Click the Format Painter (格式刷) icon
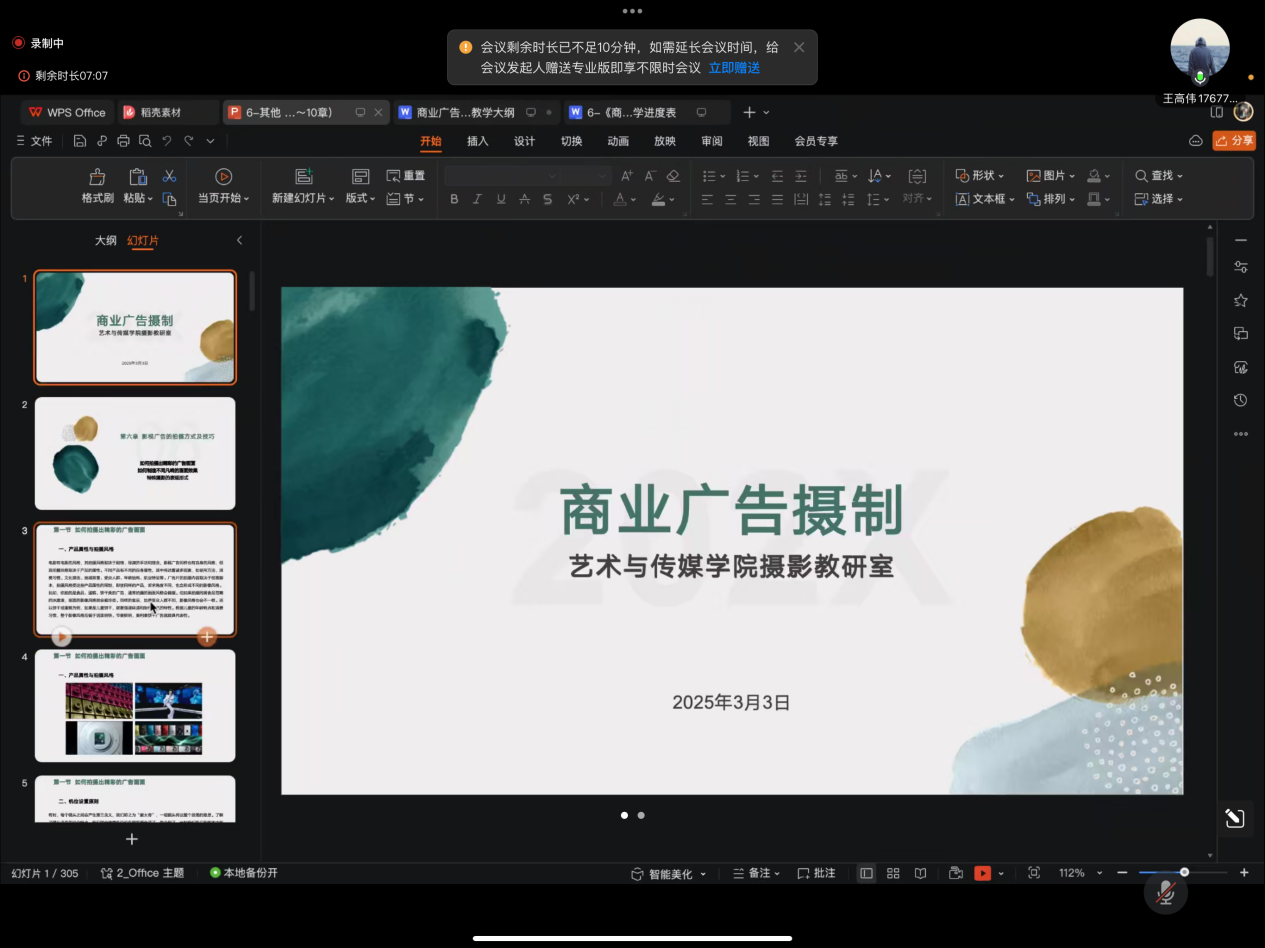Image resolution: width=1265 pixels, height=948 pixels. (97, 177)
